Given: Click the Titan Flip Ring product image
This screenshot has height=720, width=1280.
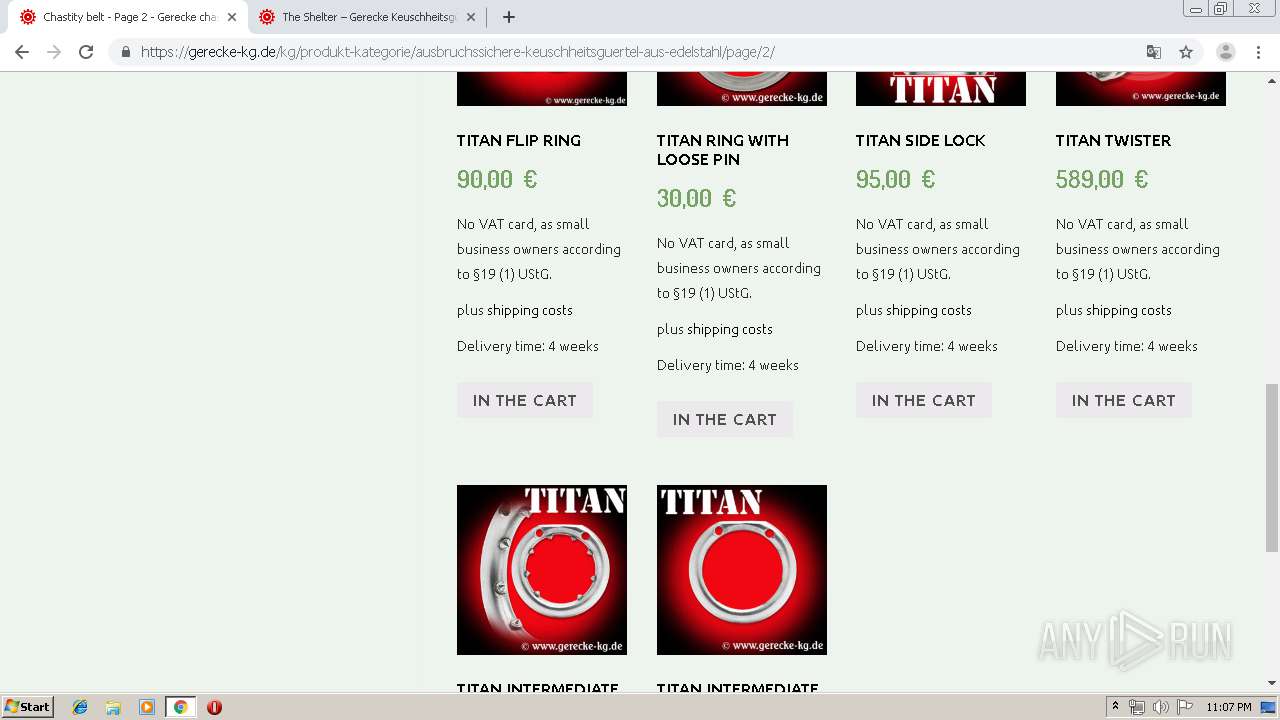Looking at the screenshot, I should tap(542, 89).
